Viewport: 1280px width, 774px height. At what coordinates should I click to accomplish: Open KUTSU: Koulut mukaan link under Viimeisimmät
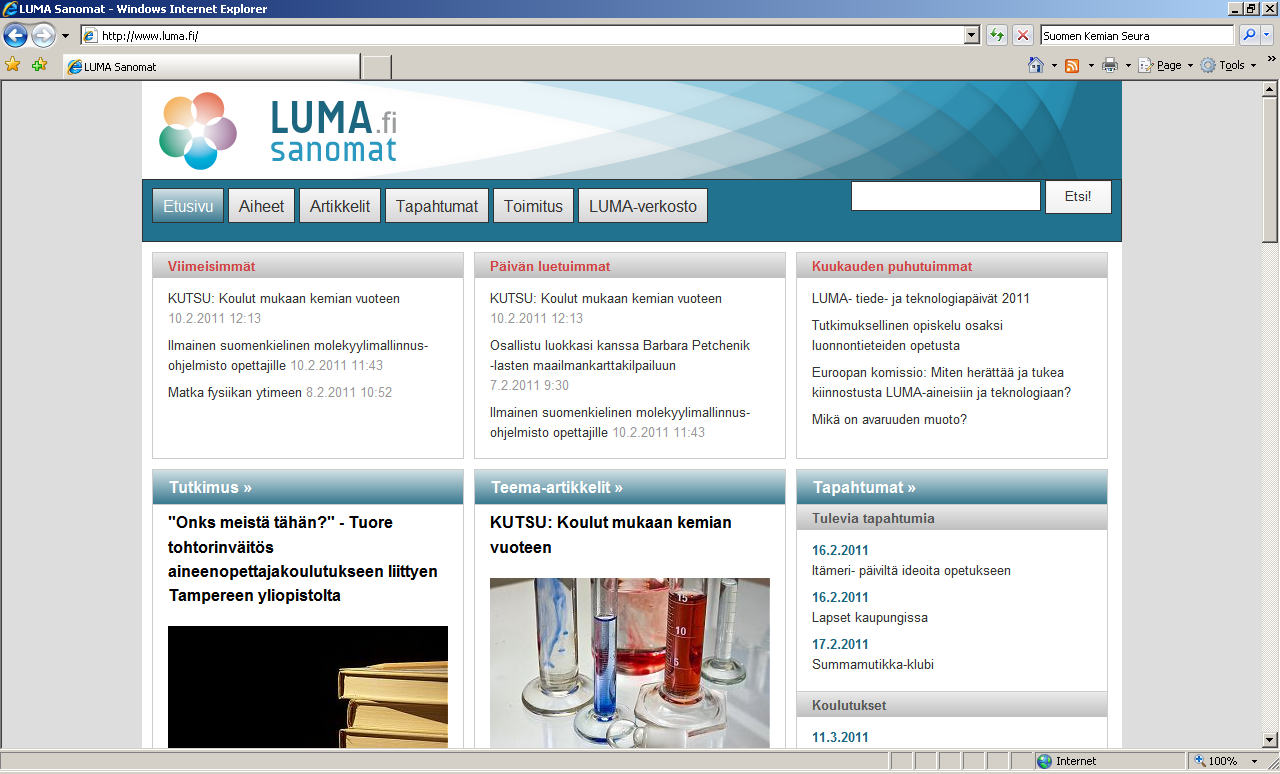pos(284,298)
